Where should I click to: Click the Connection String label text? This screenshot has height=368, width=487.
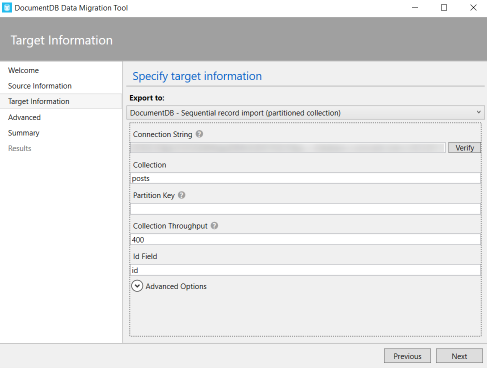pyautogui.click(x=162, y=134)
